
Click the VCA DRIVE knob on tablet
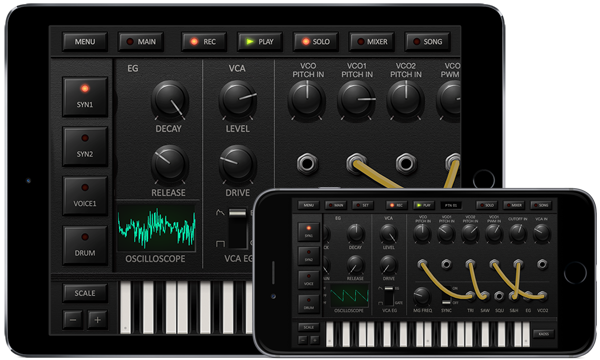(237, 165)
